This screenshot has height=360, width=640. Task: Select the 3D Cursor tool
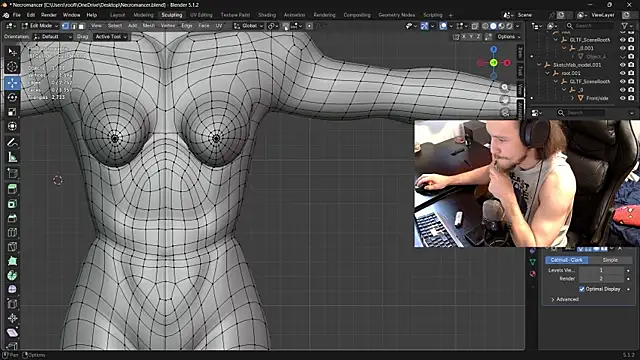(x=13, y=67)
